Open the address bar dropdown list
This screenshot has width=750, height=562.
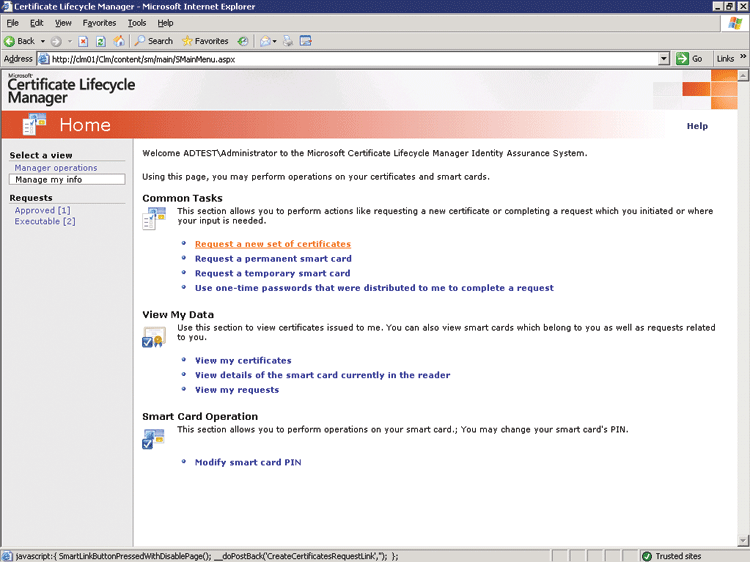[x=663, y=59]
